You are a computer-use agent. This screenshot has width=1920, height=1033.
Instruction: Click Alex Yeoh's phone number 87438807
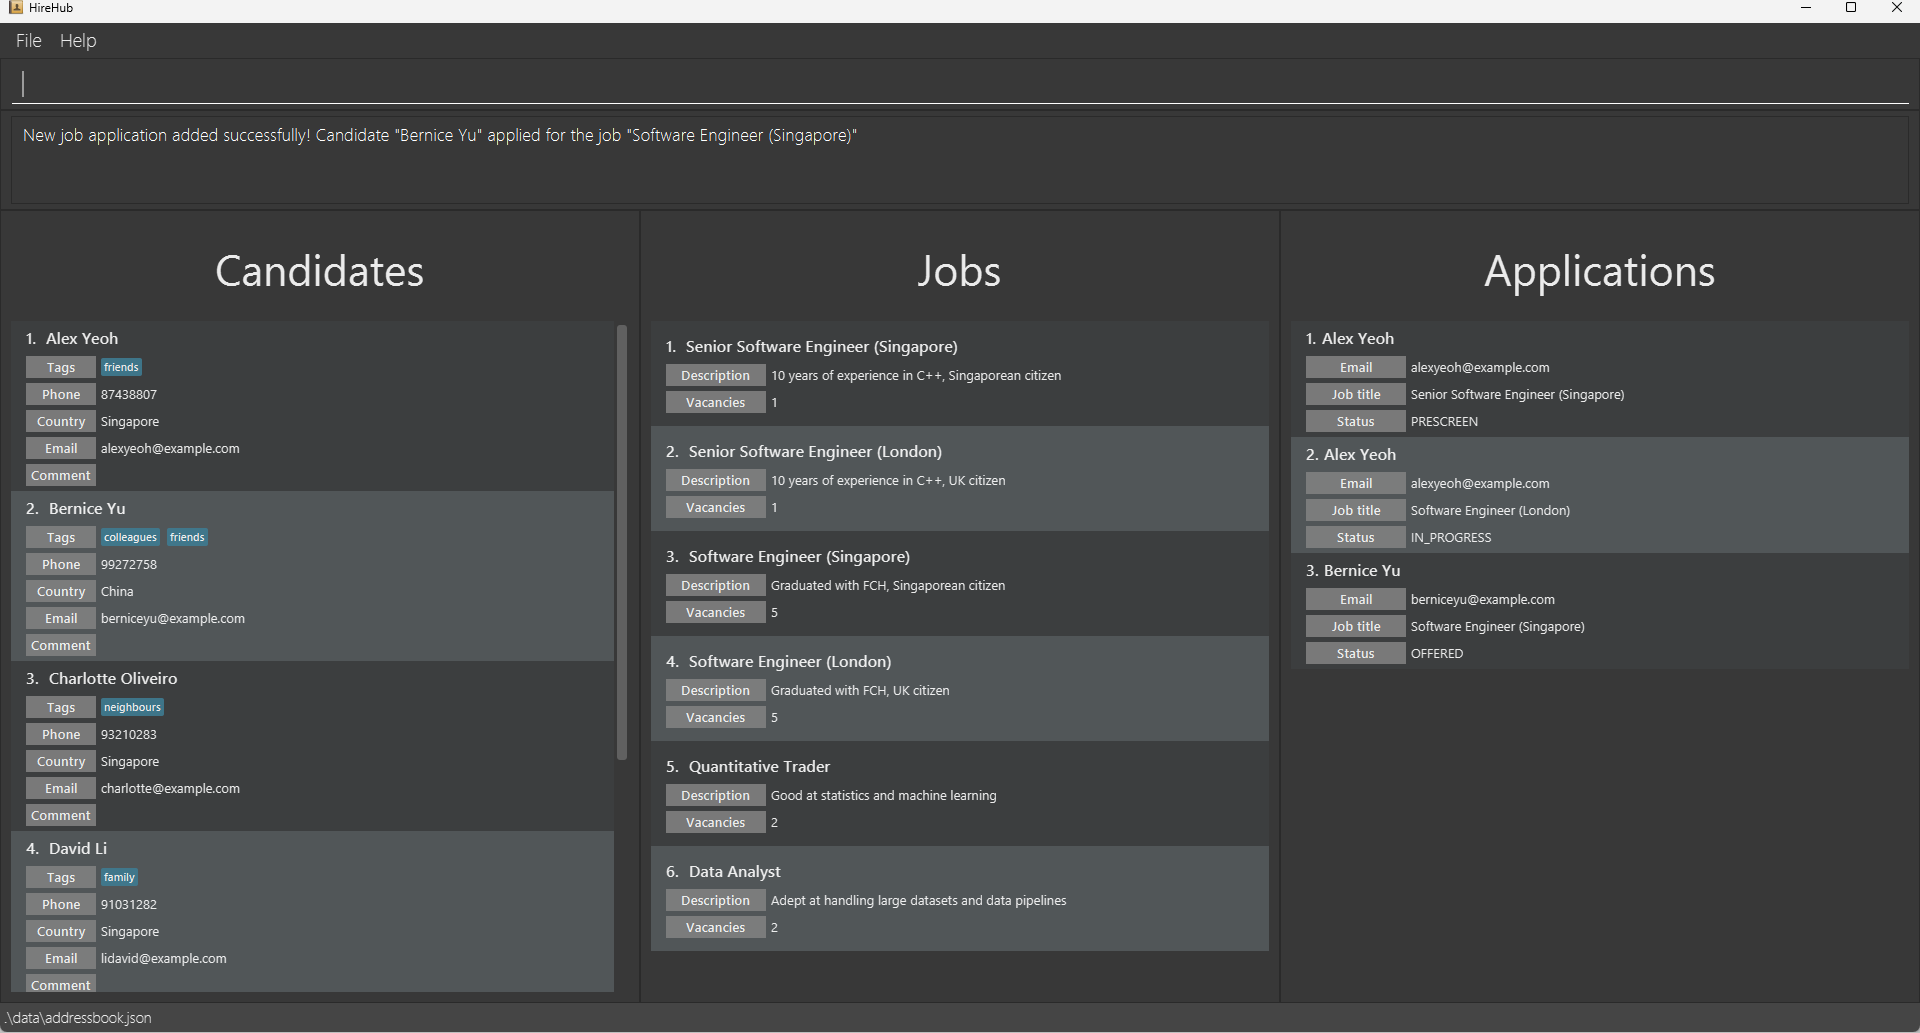click(x=129, y=395)
